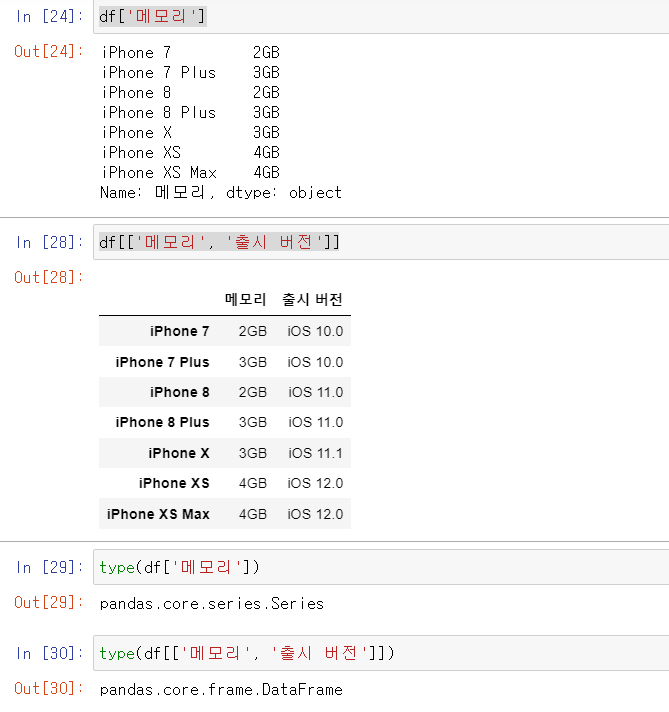Click the 4GB cell in iPhone XS table row
The width and height of the screenshot is (669, 712).
[253, 483]
